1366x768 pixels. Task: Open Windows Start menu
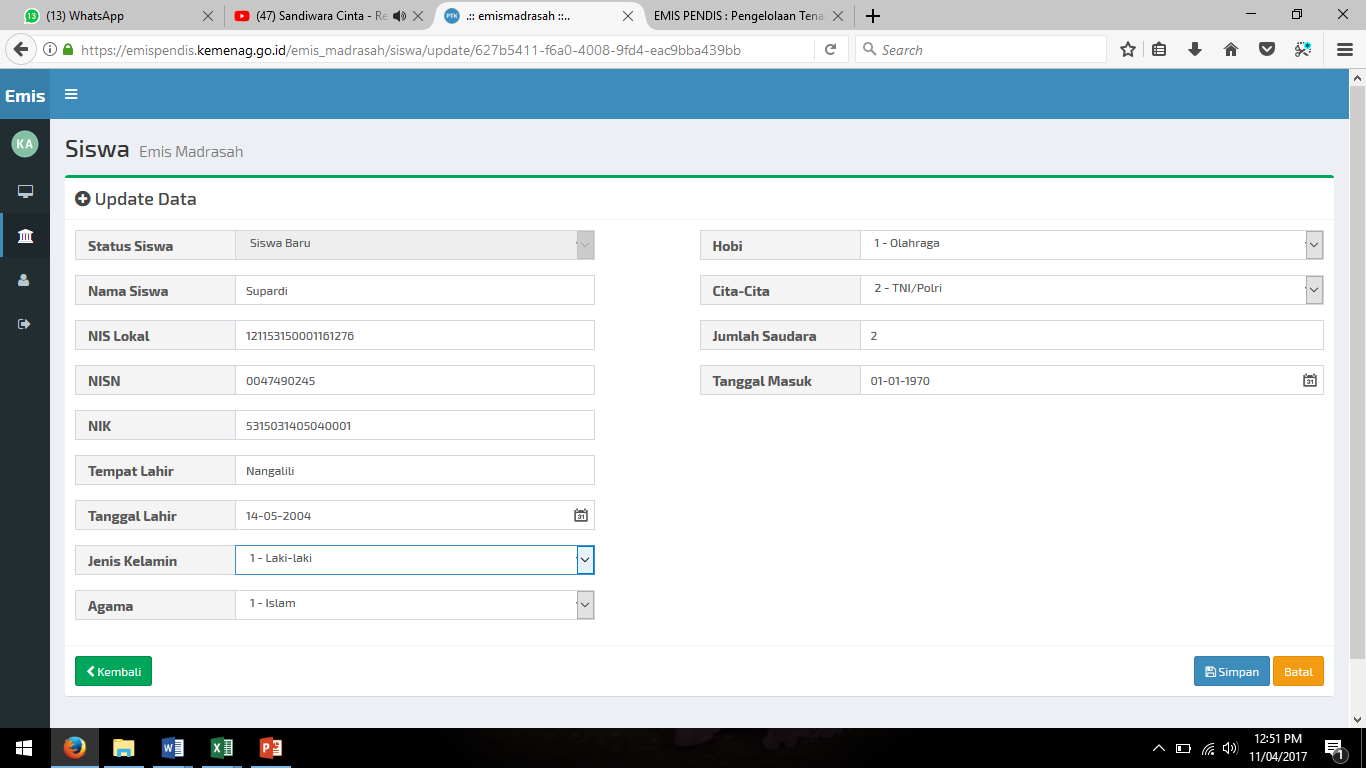click(24, 748)
